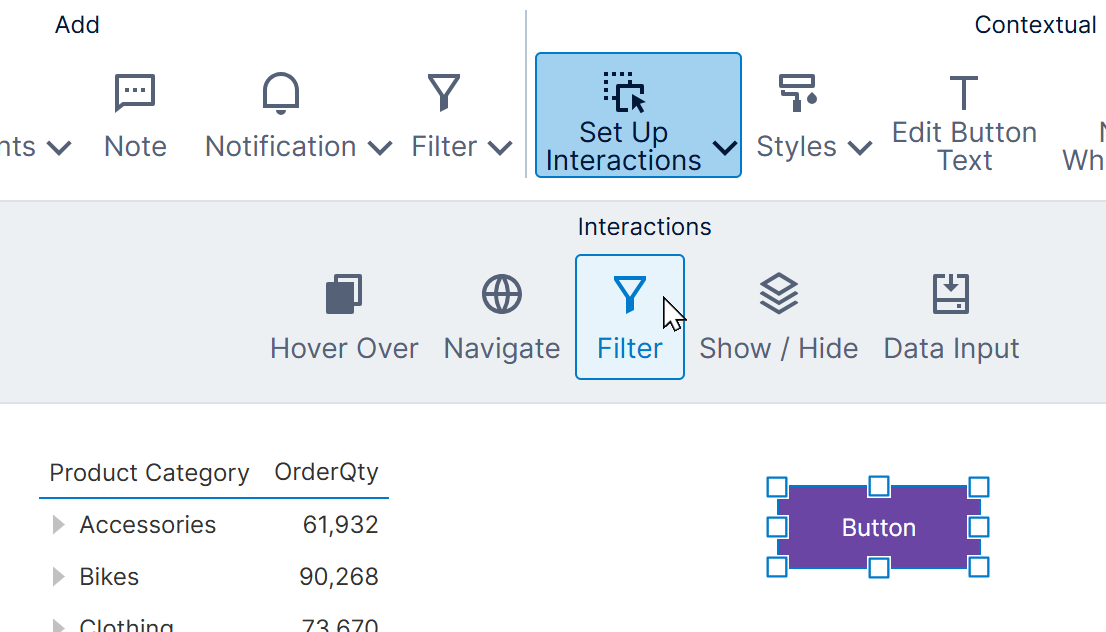Screen dimensions: 1106x632
Task: Open the Notification dropdown arrow
Action: coord(379,148)
